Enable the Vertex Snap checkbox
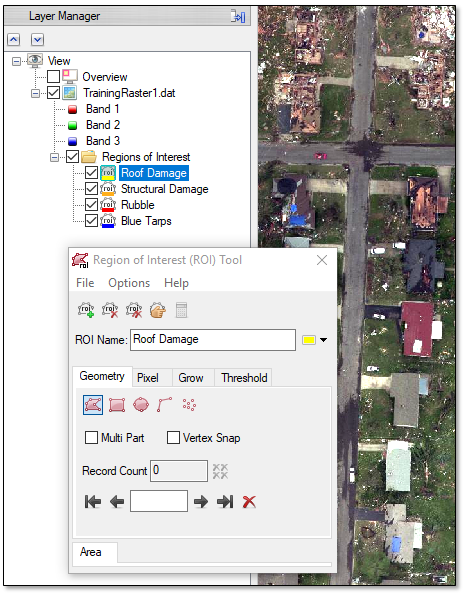The height and width of the screenshot is (593, 465). 173,438
